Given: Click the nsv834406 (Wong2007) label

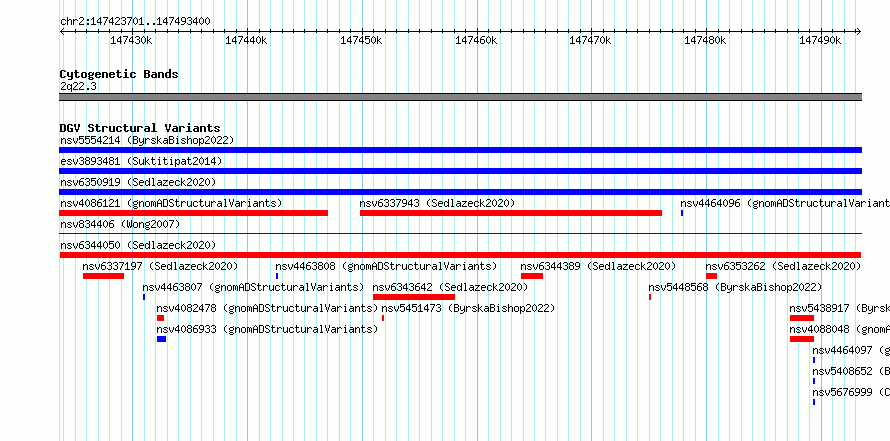Looking at the screenshot, I should pyautogui.click(x=120, y=224).
